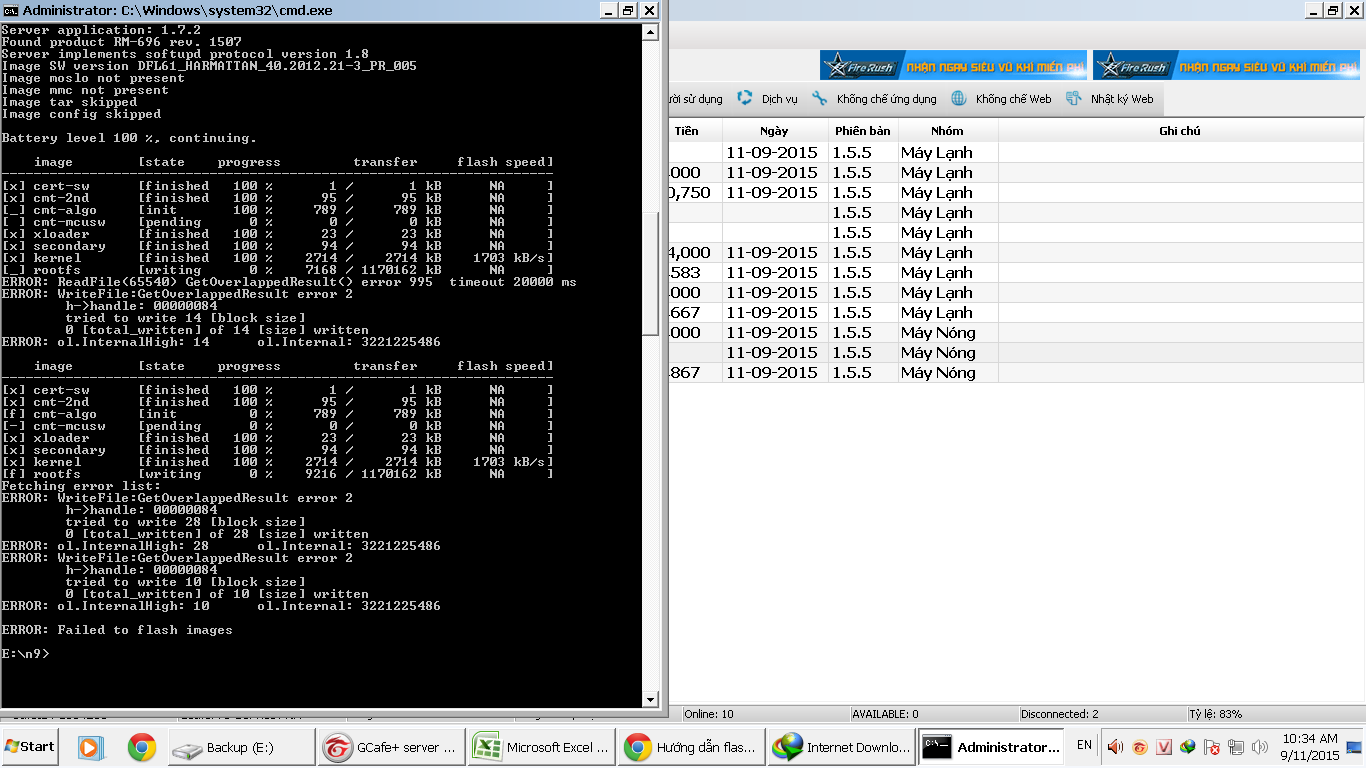Switch to Internet Download Manager window
The height and width of the screenshot is (768, 1366).
[x=843, y=747]
